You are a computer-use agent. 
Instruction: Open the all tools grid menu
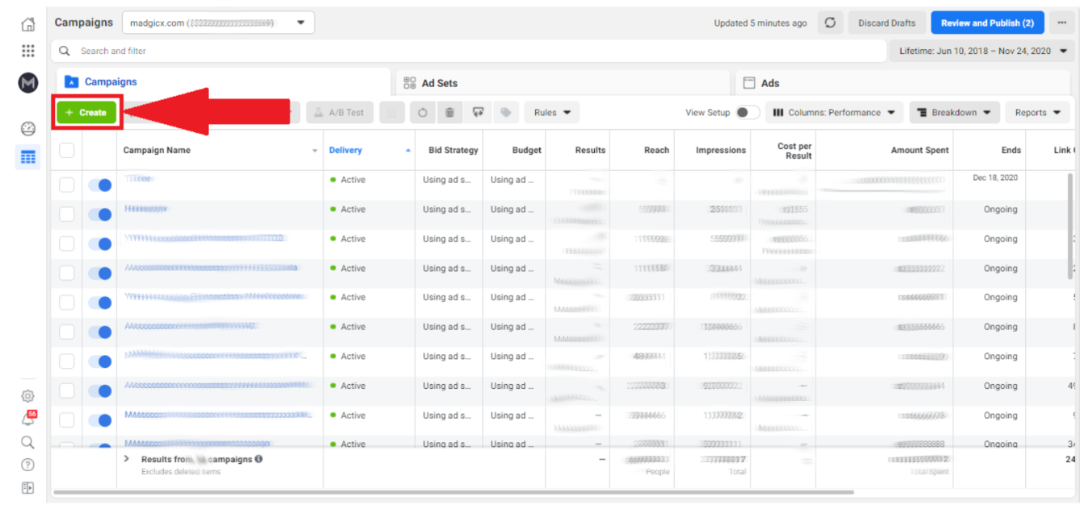(28, 51)
